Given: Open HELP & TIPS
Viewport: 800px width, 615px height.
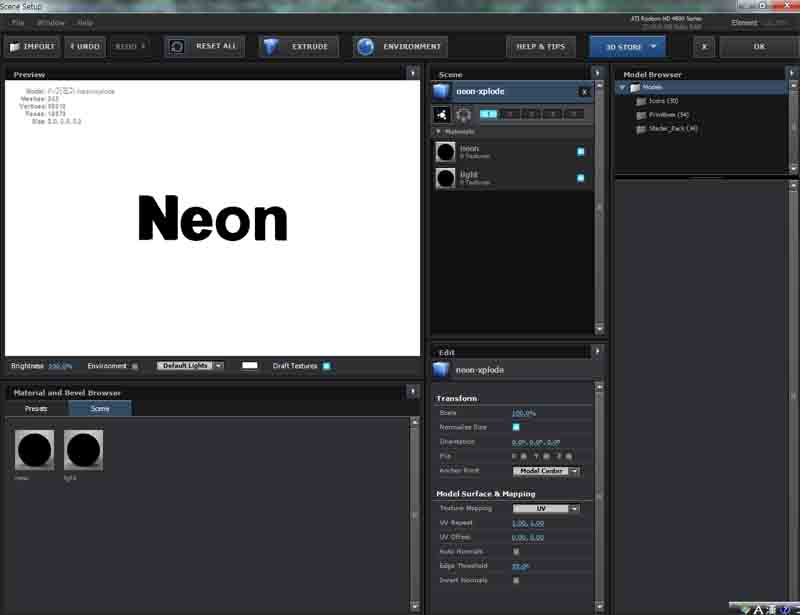Looking at the screenshot, I should (541, 46).
